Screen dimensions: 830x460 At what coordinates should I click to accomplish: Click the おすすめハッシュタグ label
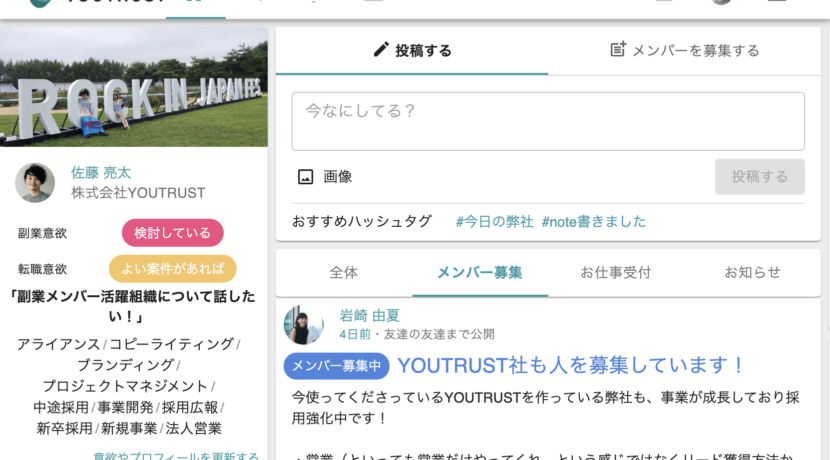pos(362,221)
